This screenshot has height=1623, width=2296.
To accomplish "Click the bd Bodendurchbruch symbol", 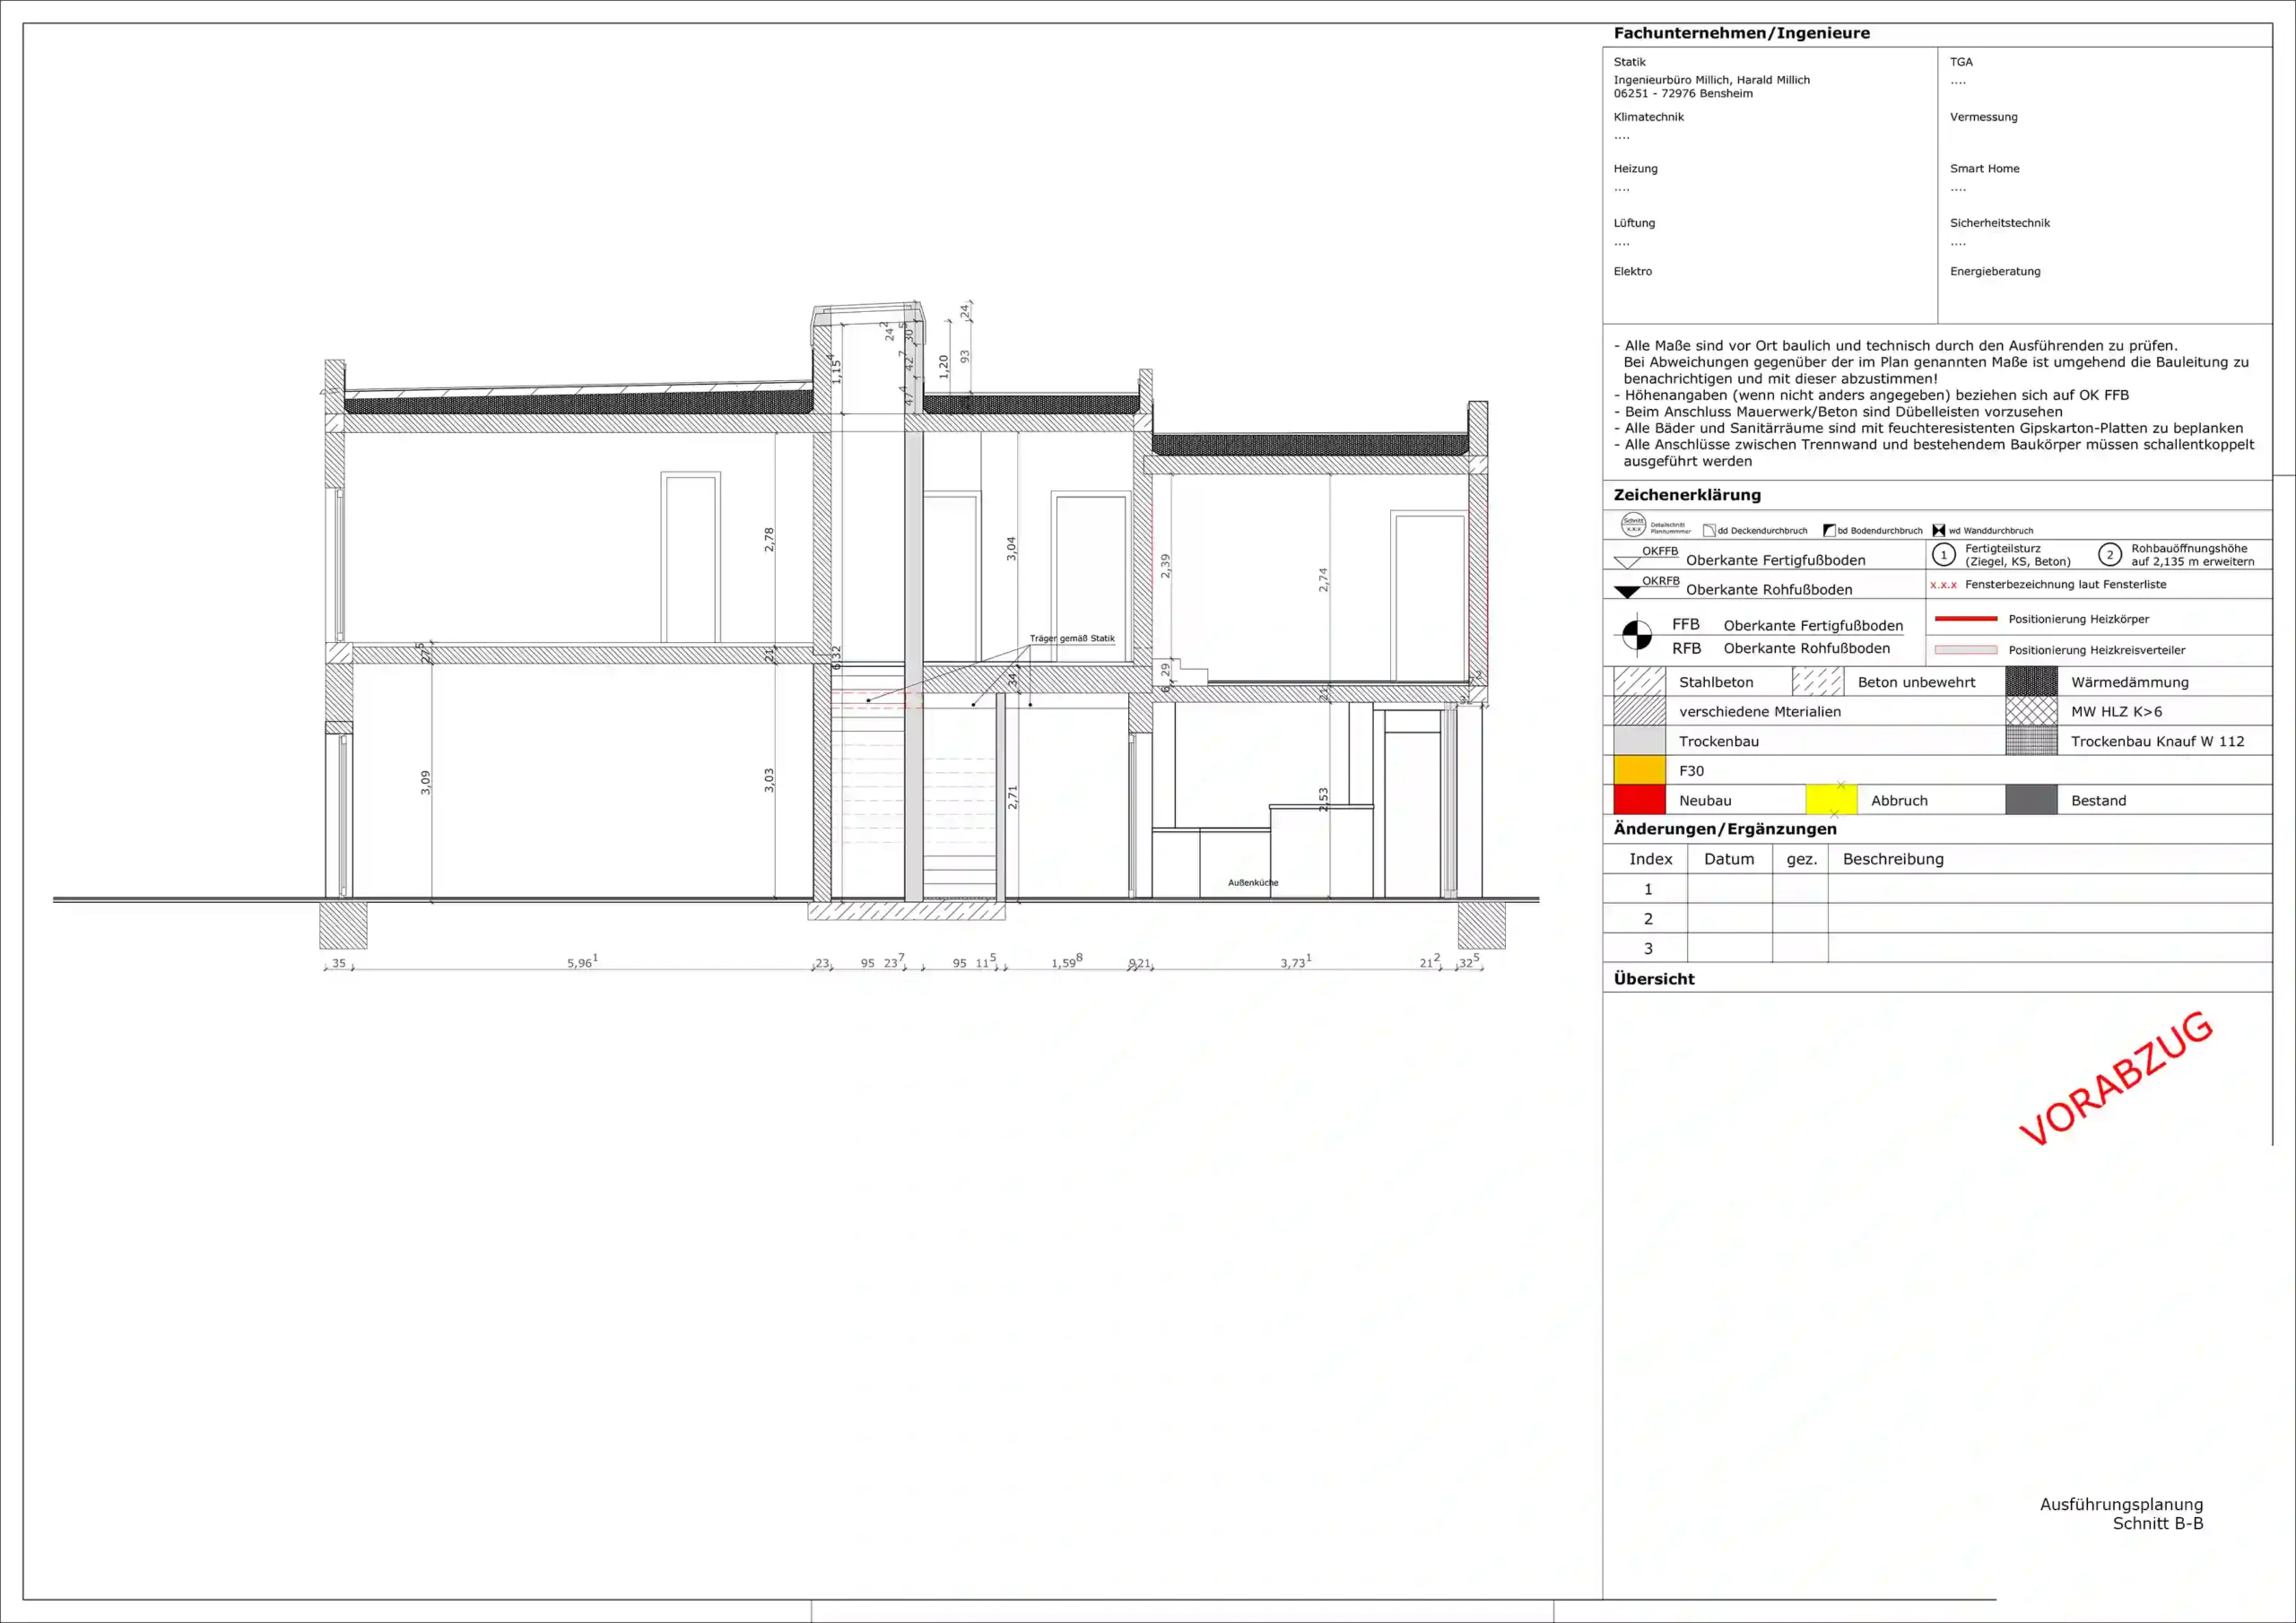I will [1829, 531].
